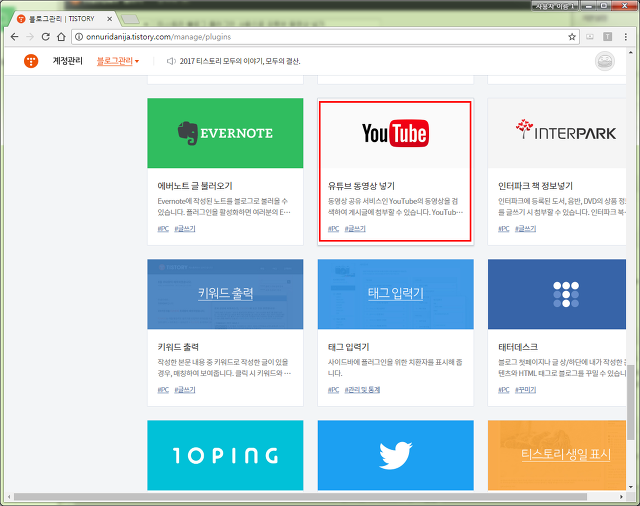
Task: Click the address bar URL field
Action: point(324,37)
